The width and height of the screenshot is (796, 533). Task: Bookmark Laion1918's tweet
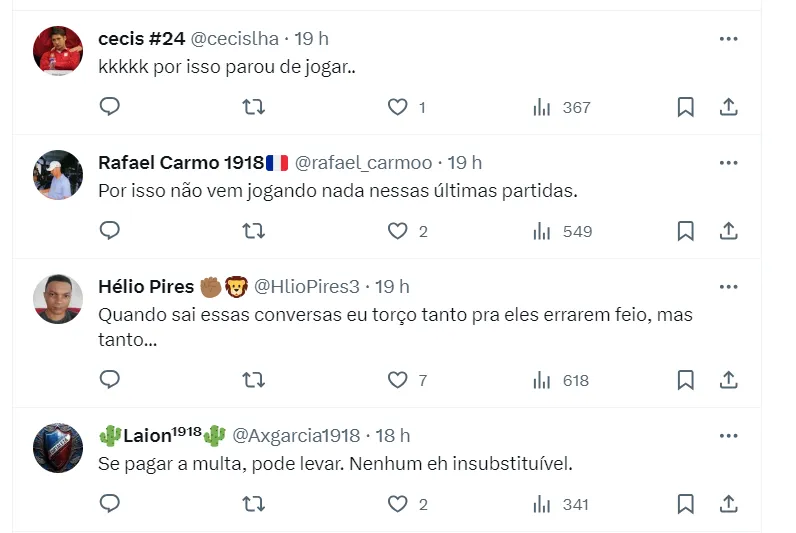click(x=685, y=504)
